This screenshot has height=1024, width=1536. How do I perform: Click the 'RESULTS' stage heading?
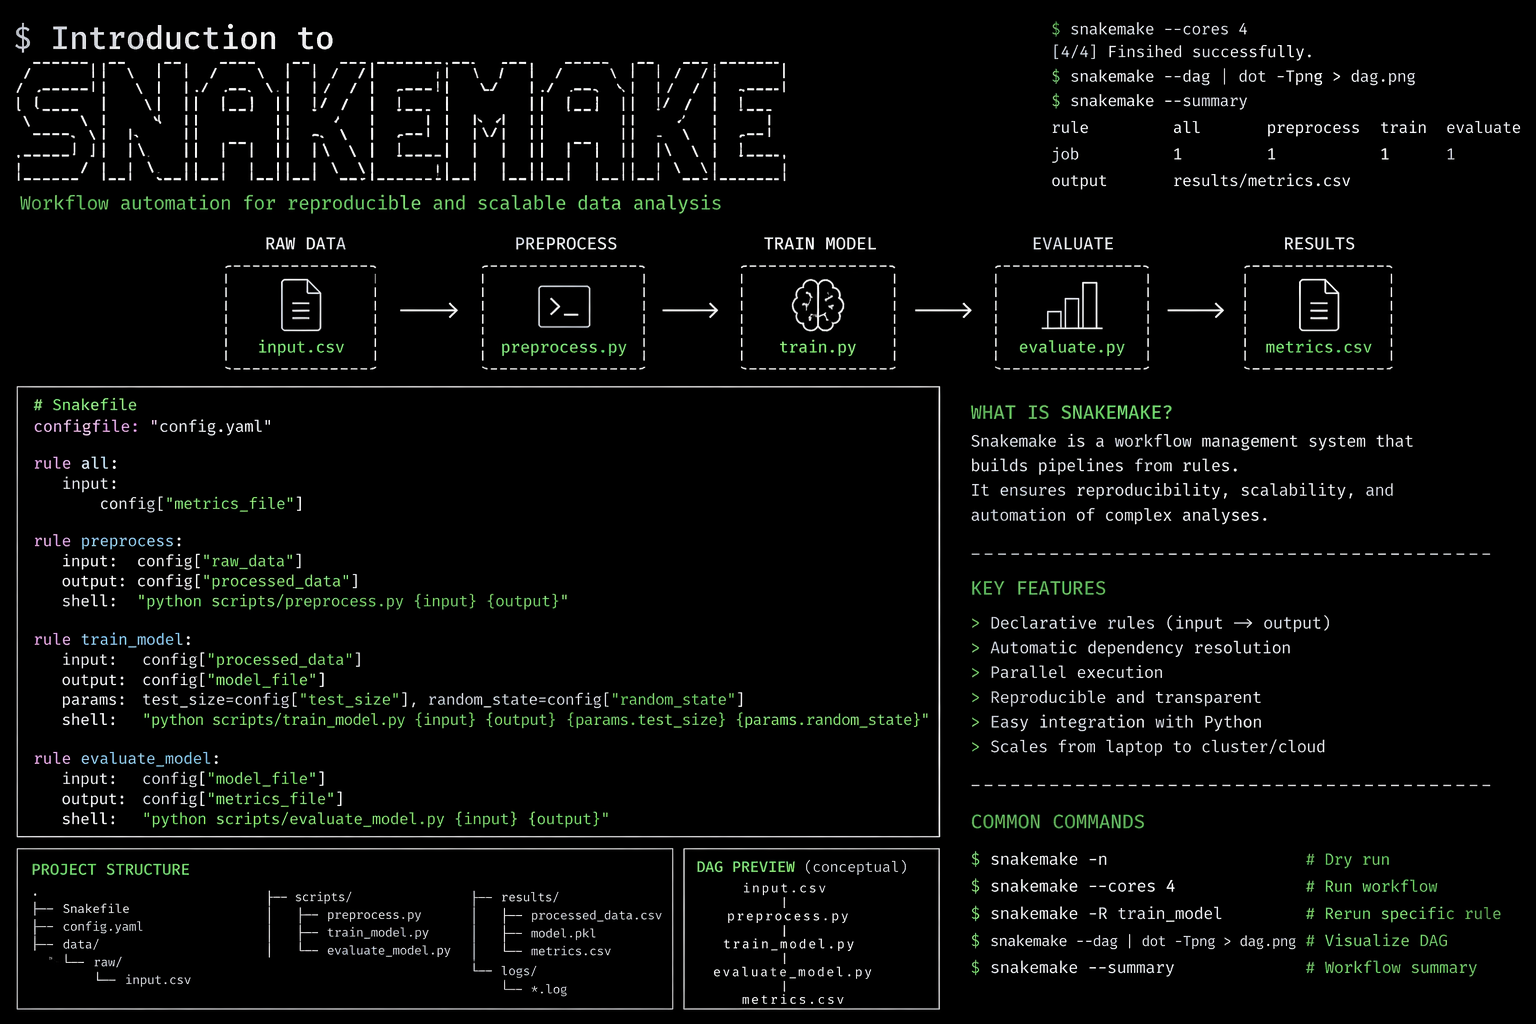[x=1319, y=244]
